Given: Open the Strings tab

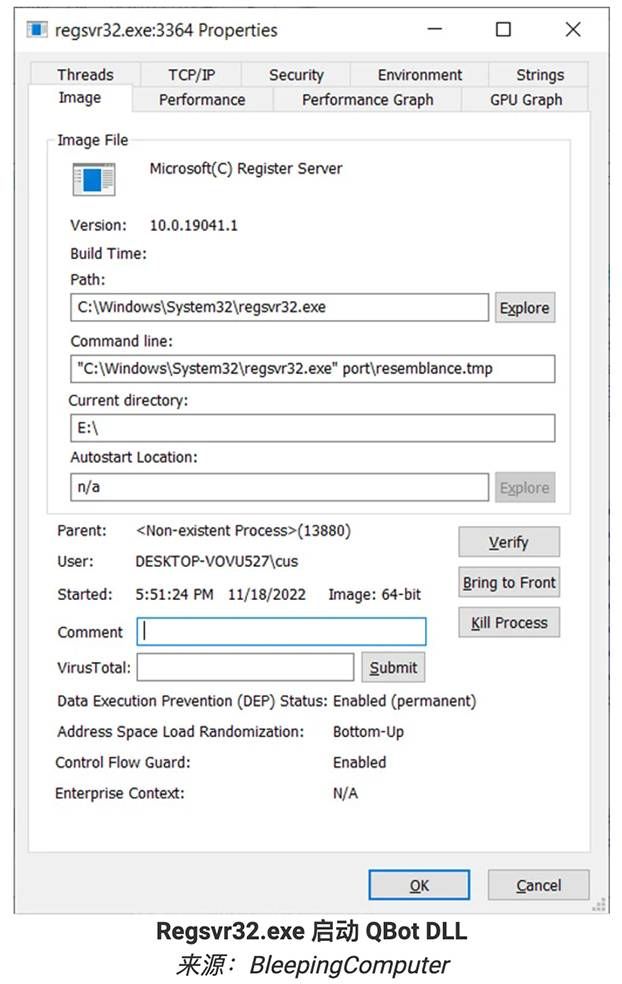Looking at the screenshot, I should (539, 75).
